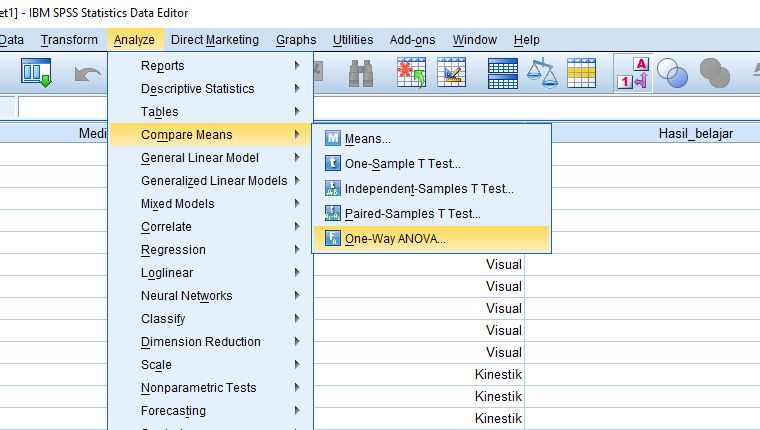Click the Split File toolbar icon
Viewport: 760px width, 430px height.
[x=503, y=74]
